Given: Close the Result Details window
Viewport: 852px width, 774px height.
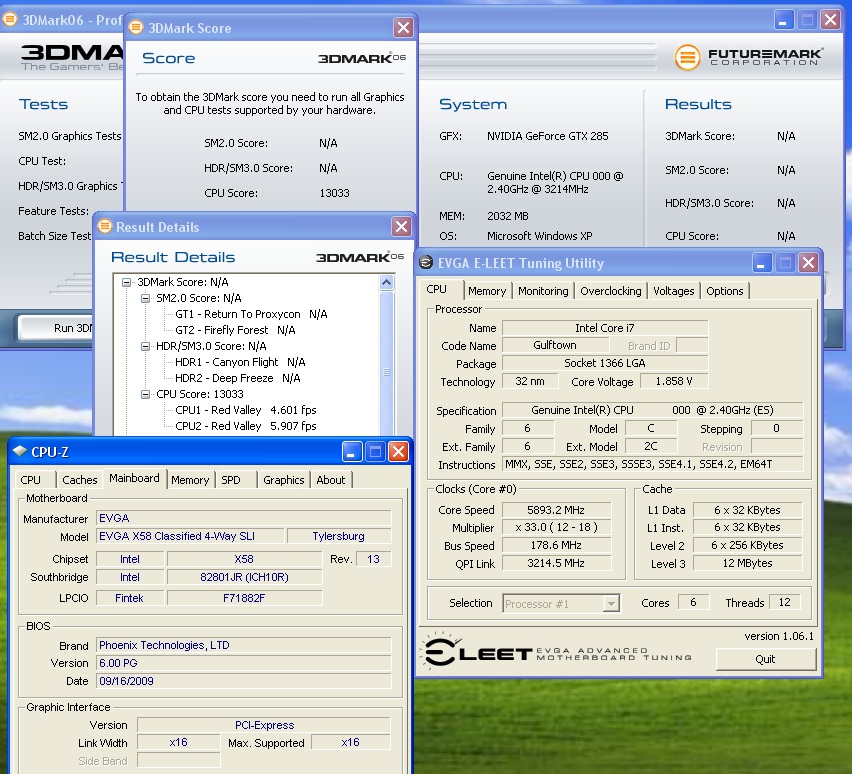Looking at the screenshot, I should point(401,227).
